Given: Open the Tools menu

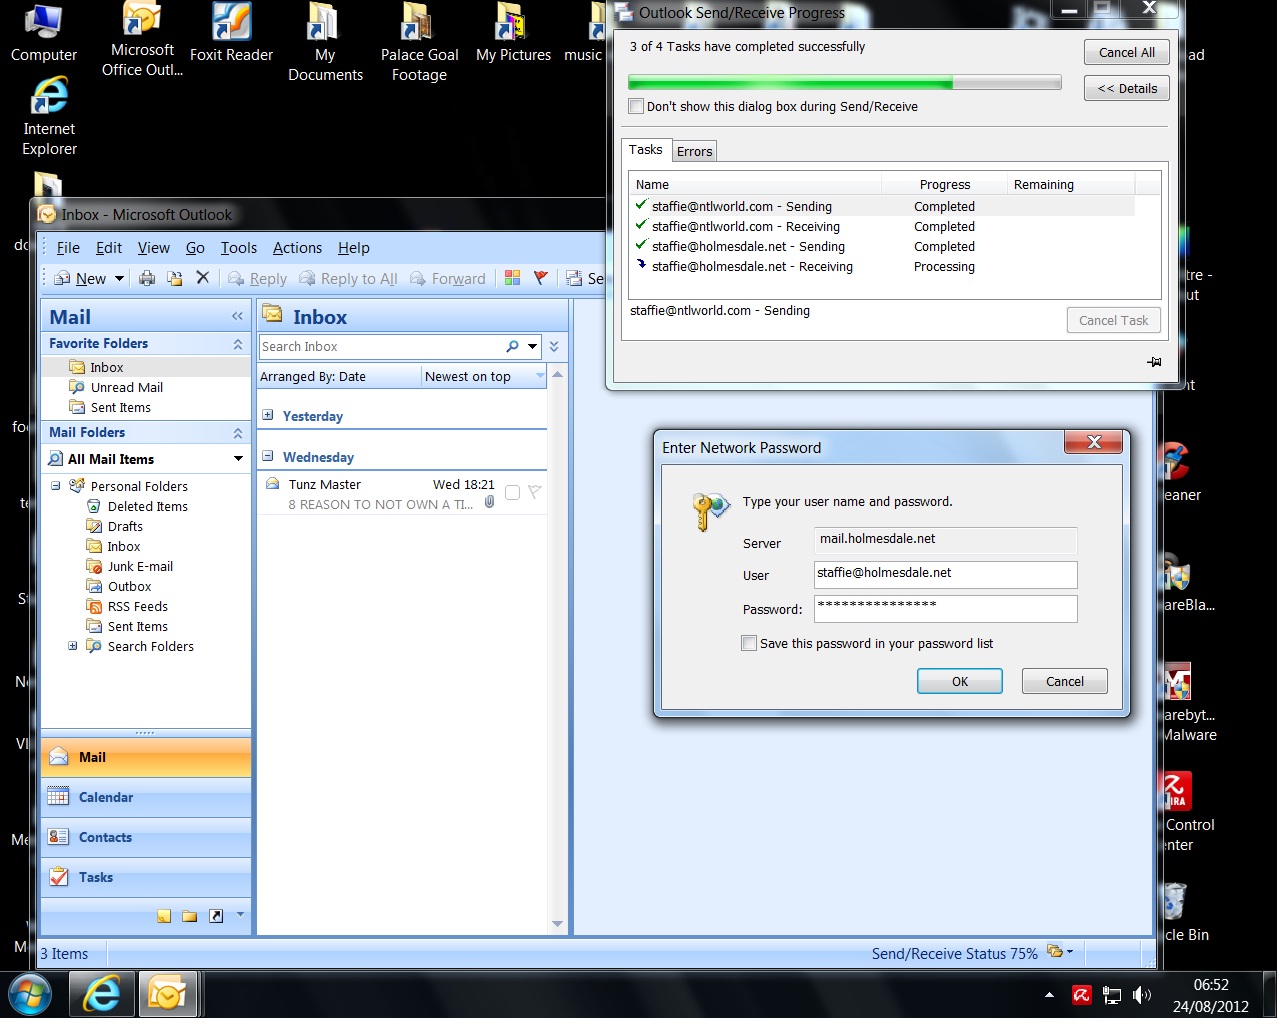Looking at the screenshot, I should coord(238,248).
